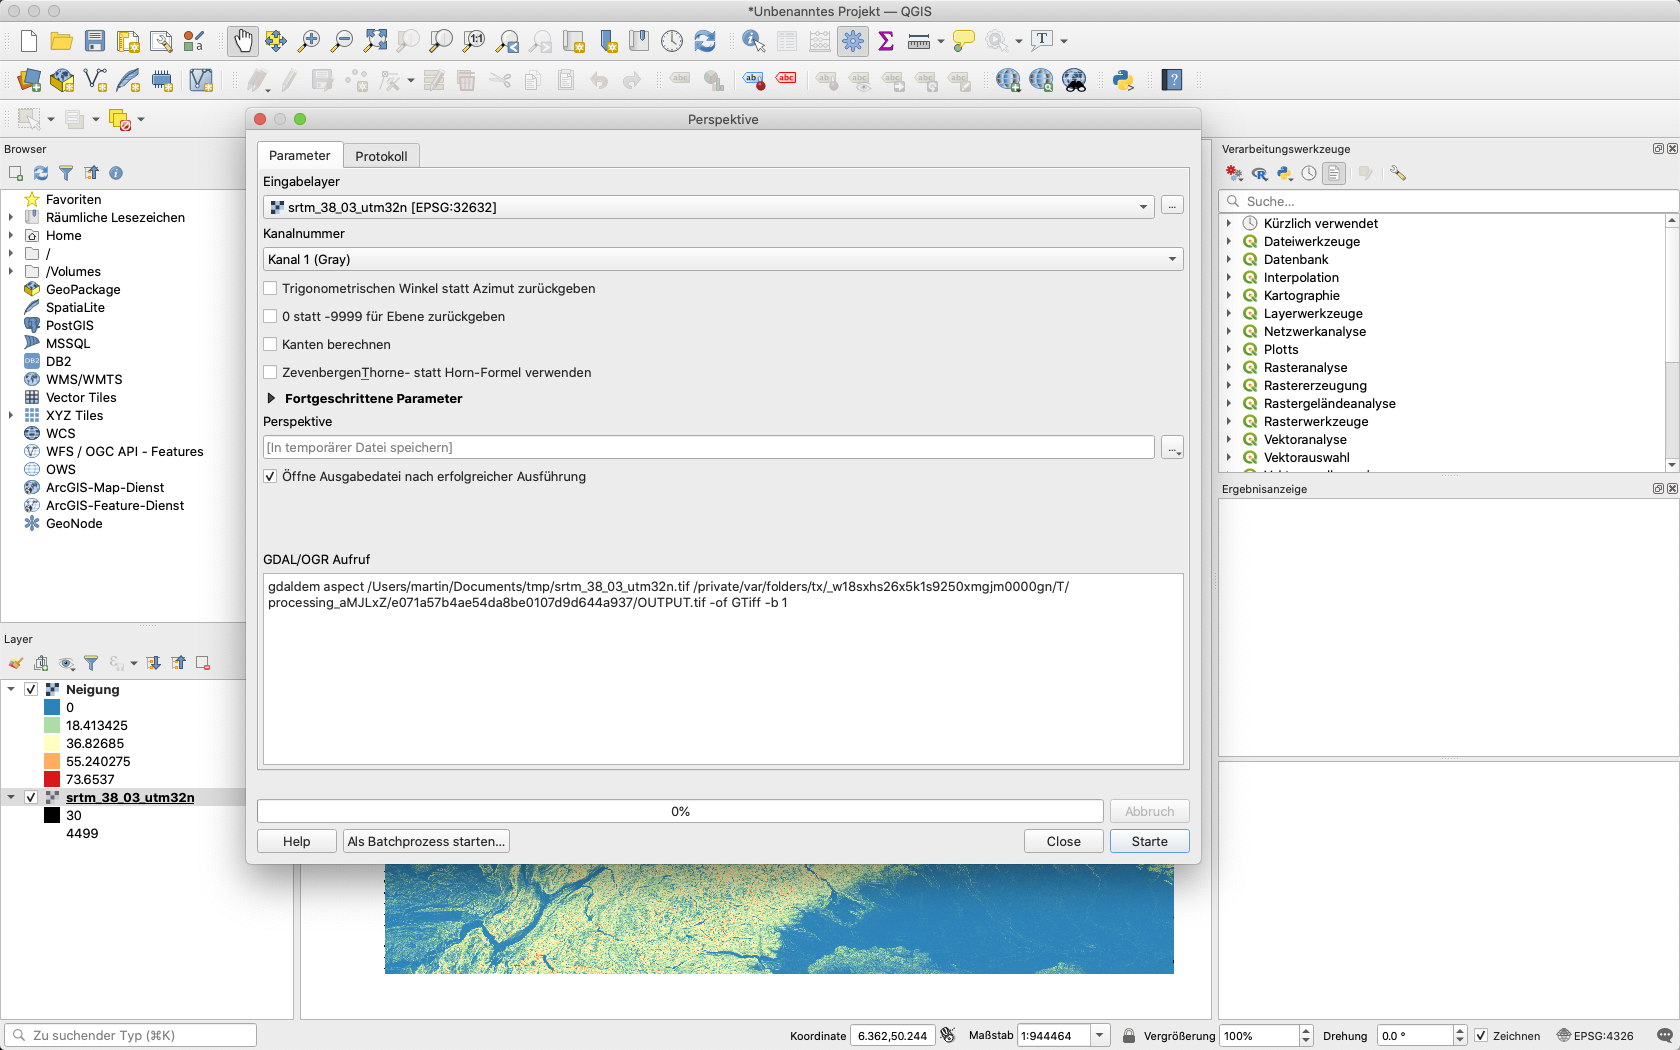Click the Refresh map icon
Viewport: 1680px width, 1050px height.
(x=705, y=41)
